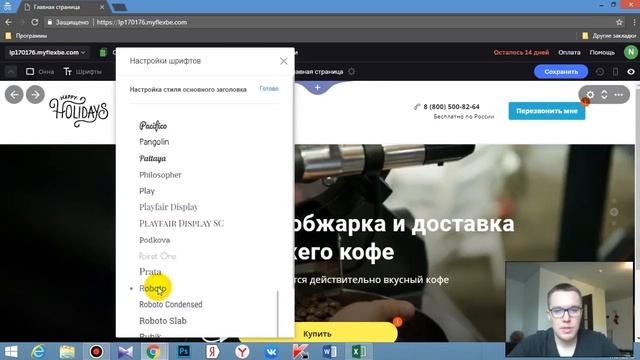Open the block more-options dots
Viewport: 640px width, 360px height.
tap(619, 95)
